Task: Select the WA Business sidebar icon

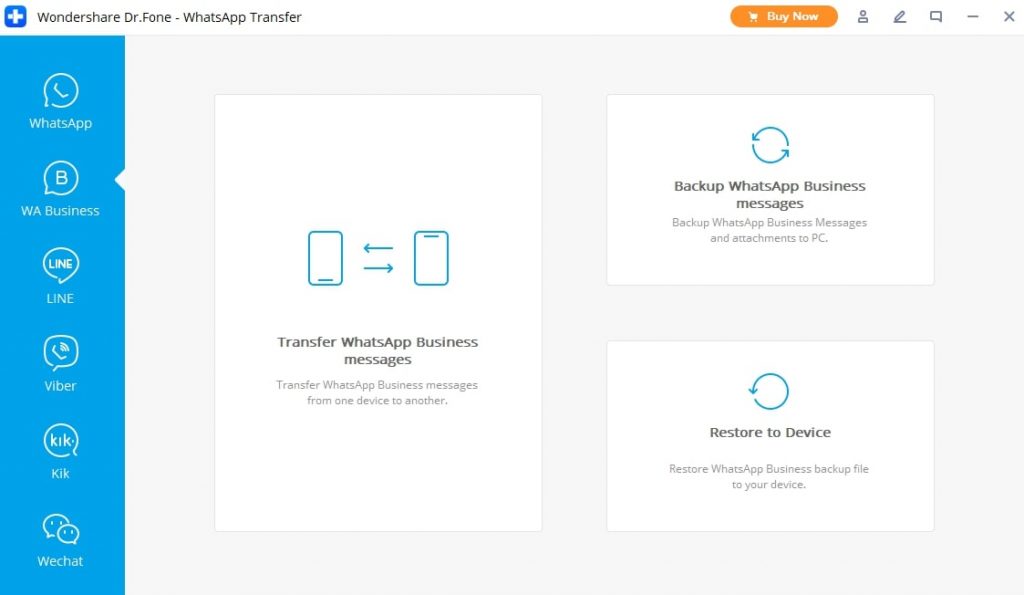Action: 61,178
